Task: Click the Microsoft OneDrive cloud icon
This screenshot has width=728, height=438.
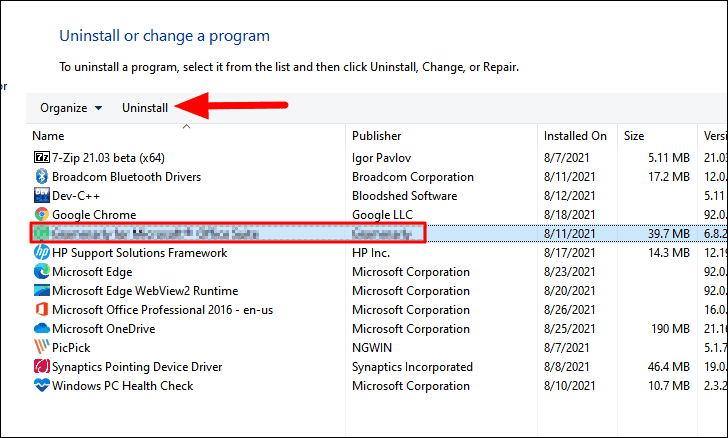Action: click(x=42, y=329)
